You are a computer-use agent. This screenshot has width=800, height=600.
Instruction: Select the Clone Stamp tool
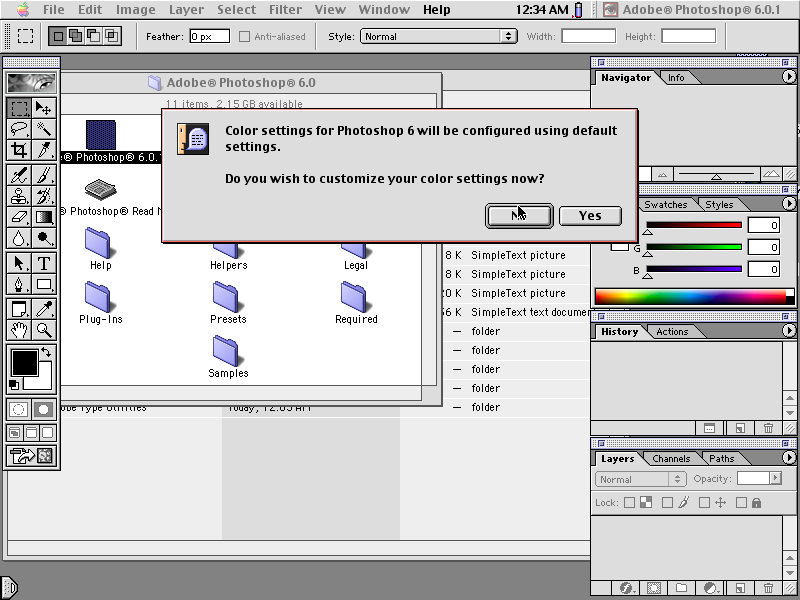coord(19,196)
